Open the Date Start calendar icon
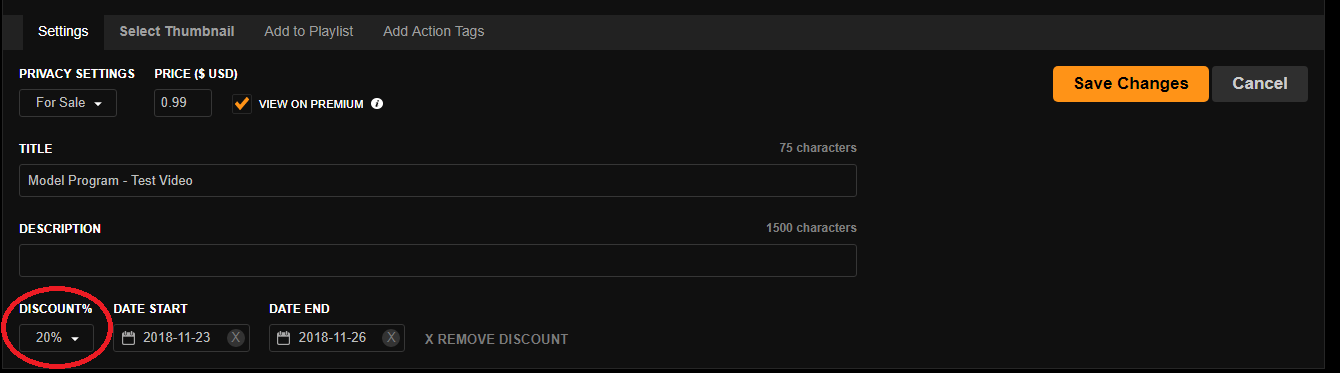The image size is (1340, 373). point(128,338)
